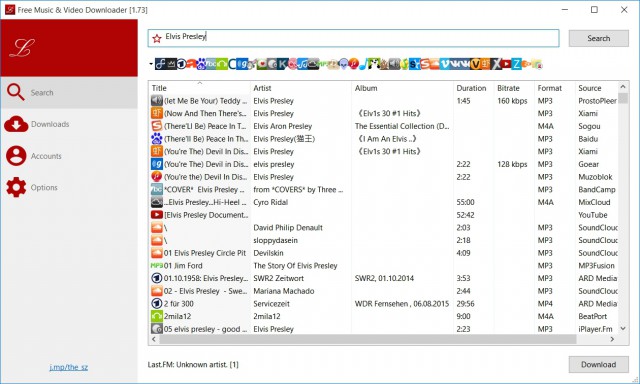Open the Downloads sidebar tab
The width and height of the screenshot is (640, 384).
click(x=69, y=124)
